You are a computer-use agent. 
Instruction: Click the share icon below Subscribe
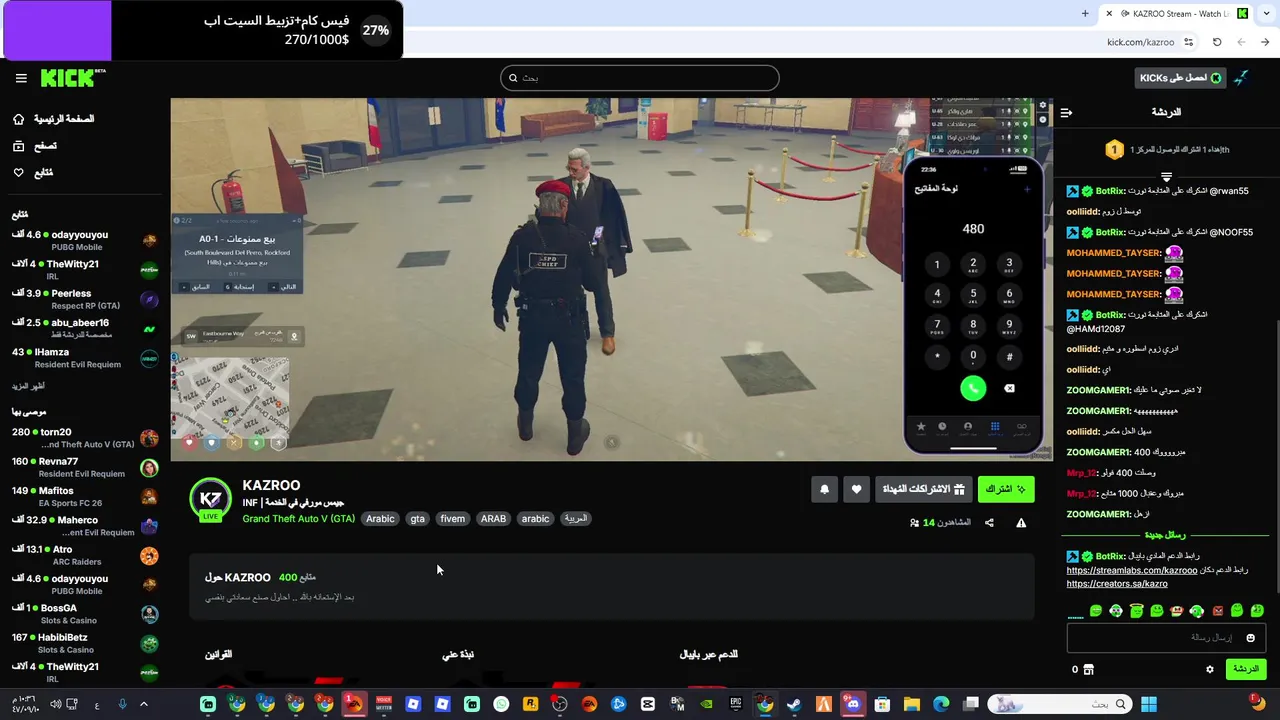[989, 523]
